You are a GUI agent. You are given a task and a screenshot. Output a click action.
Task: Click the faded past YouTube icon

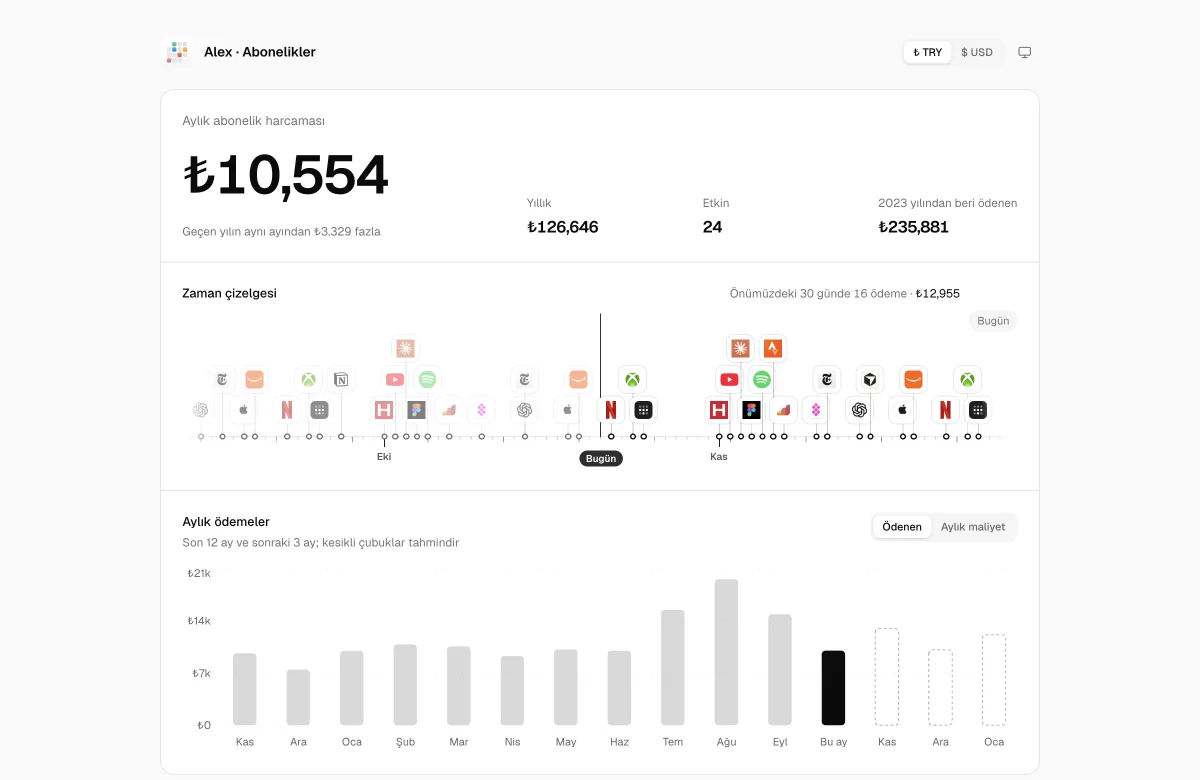[395, 380]
